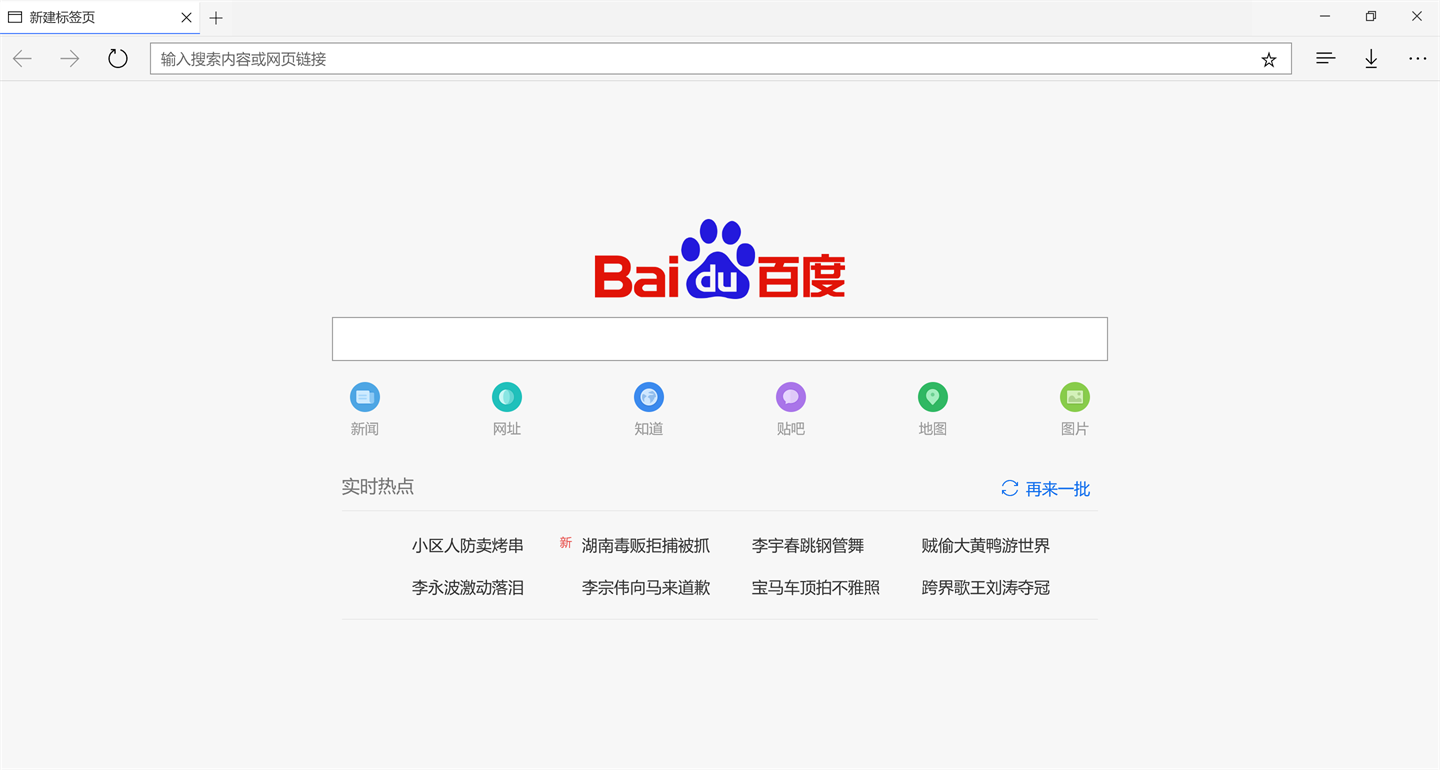The width and height of the screenshot is (1440, 770).
Task: Minimize the browser window
Action: point(1325,16)
